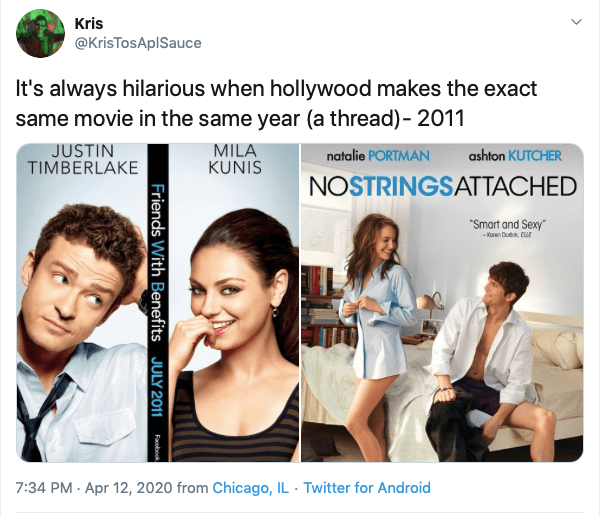Open the tweet options chevron menu
The width and height of the screenshot is (600, 515).
(576, 22)
